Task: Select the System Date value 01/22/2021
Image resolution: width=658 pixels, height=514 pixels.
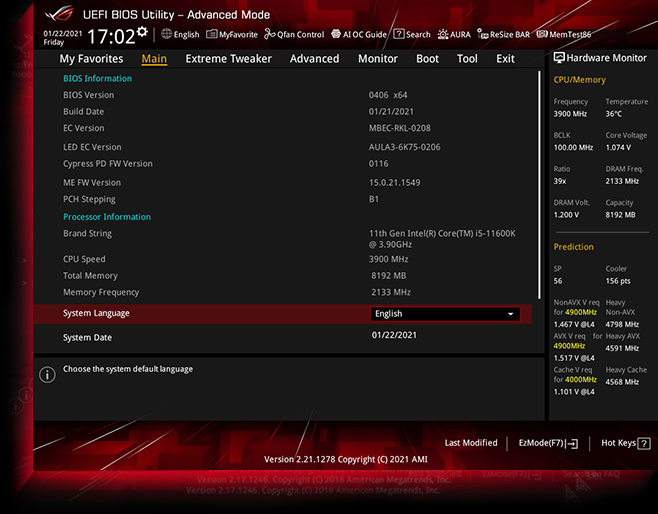Action: [394, 335]
